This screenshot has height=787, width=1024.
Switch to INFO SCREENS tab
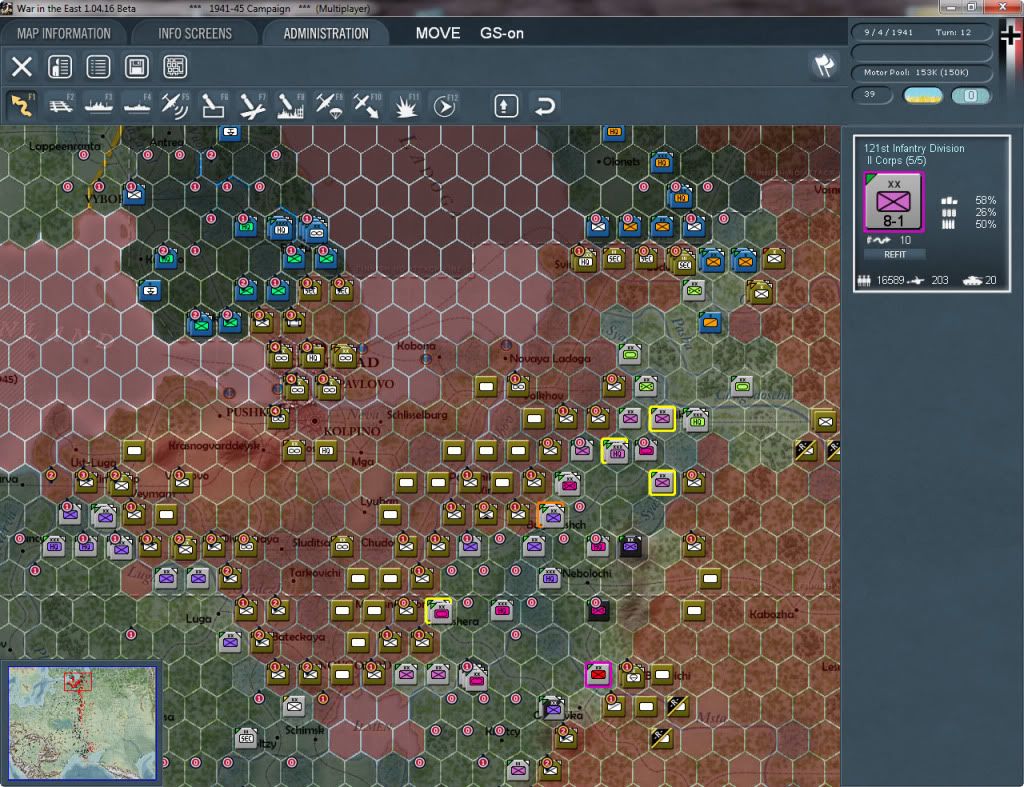click(195, 33)
